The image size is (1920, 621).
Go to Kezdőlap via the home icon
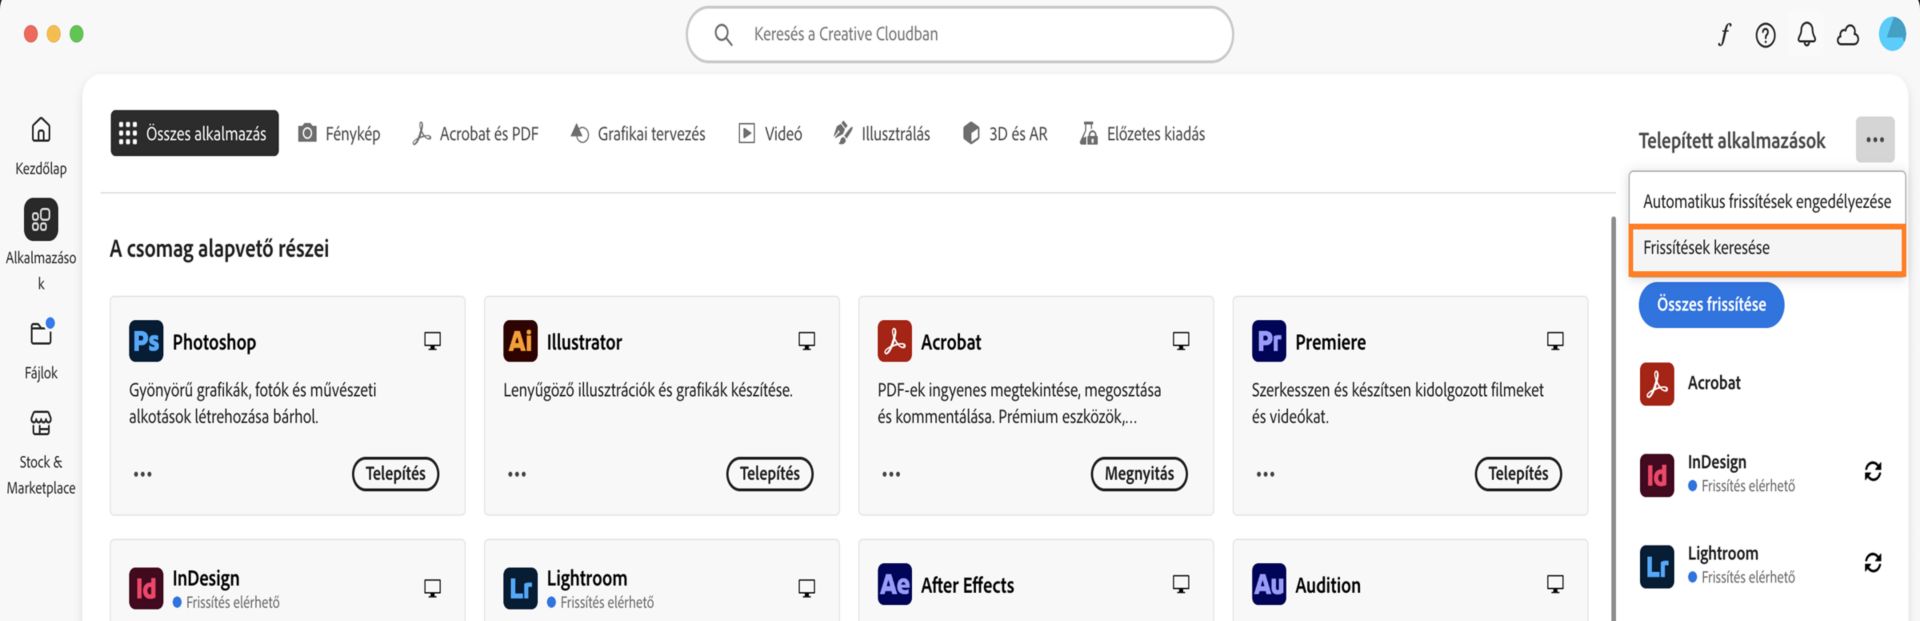click(40, 131)
